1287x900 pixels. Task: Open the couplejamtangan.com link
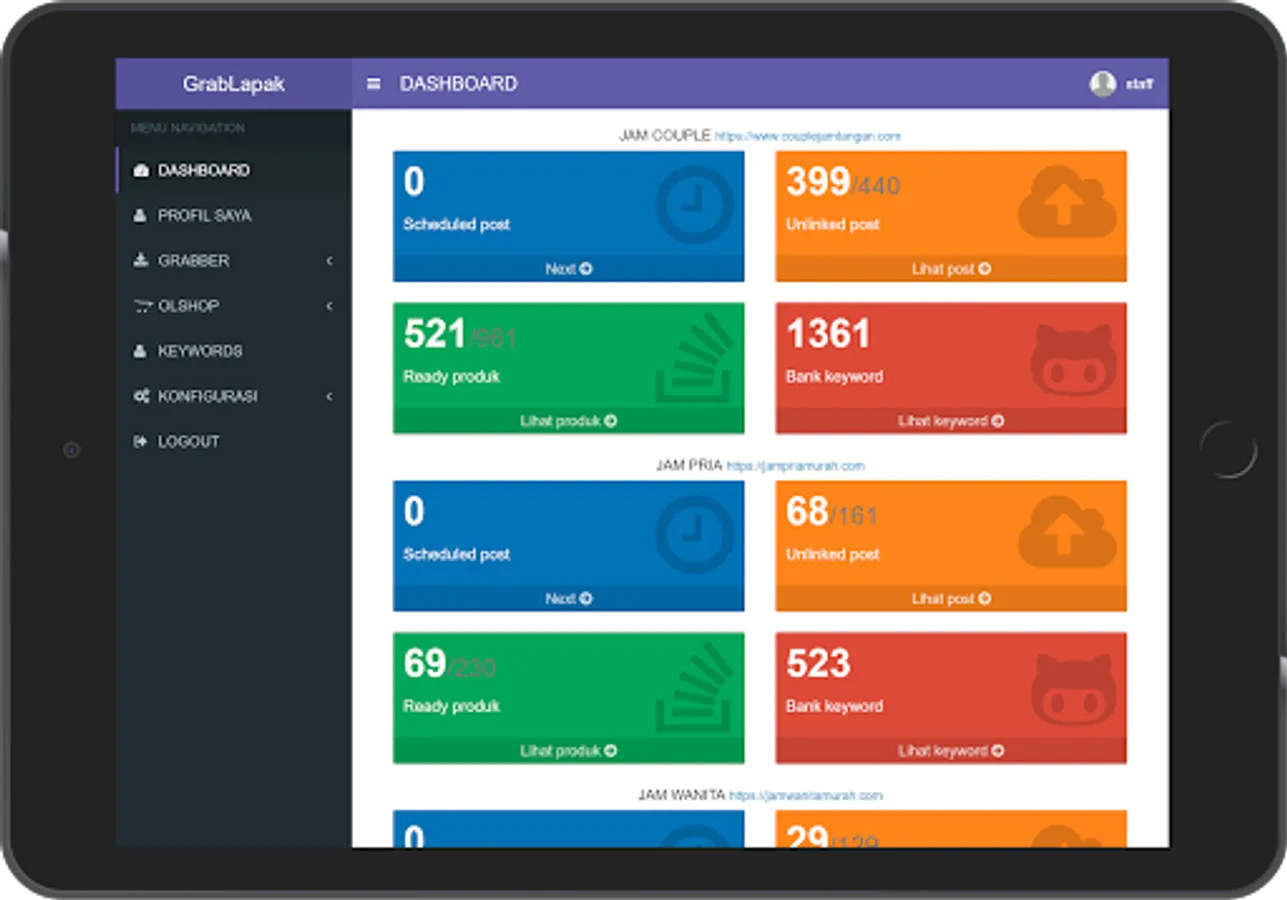(808, 136)
